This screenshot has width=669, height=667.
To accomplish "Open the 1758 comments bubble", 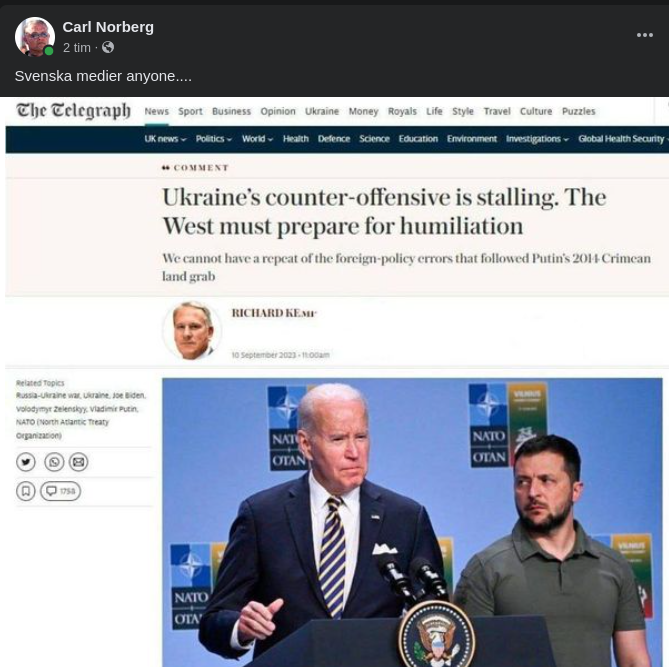I will [x=60, y=491].
